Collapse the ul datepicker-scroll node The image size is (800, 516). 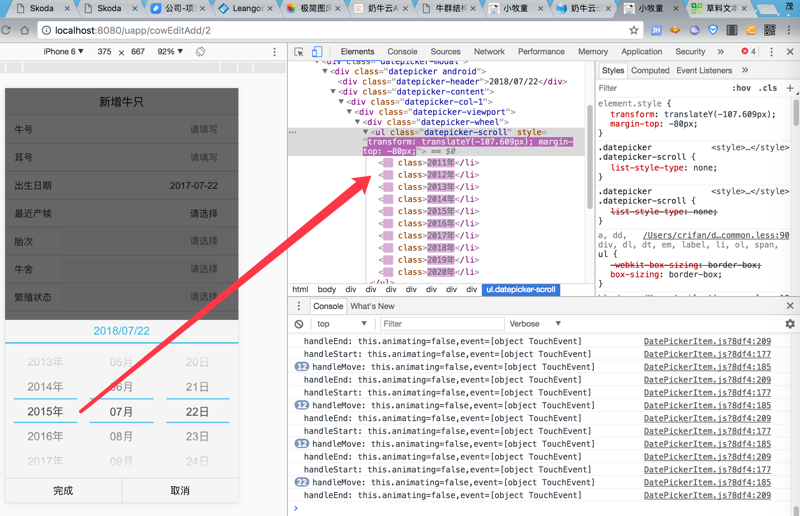pos(366,132)
